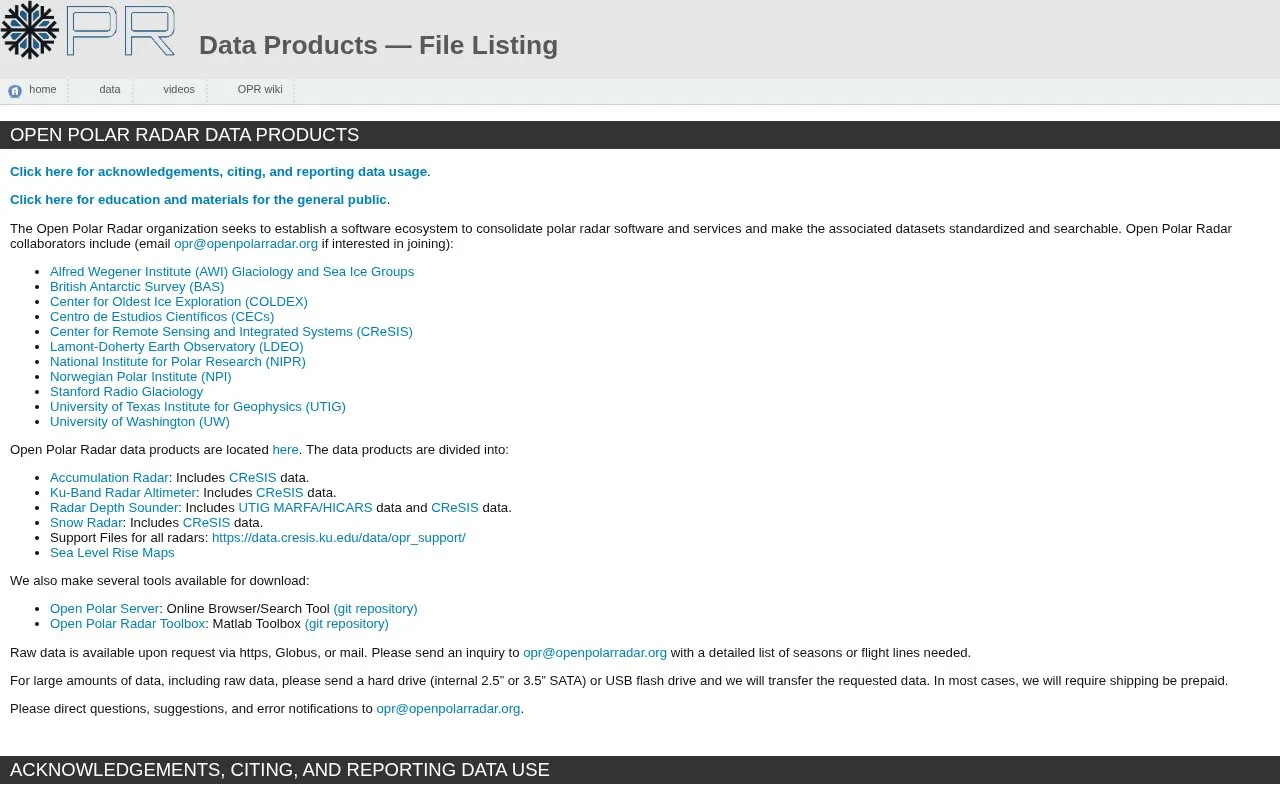The height and width of the screenshot is (800, 1280).
Task: Open the opr_support data URL link
Action: 339,538
